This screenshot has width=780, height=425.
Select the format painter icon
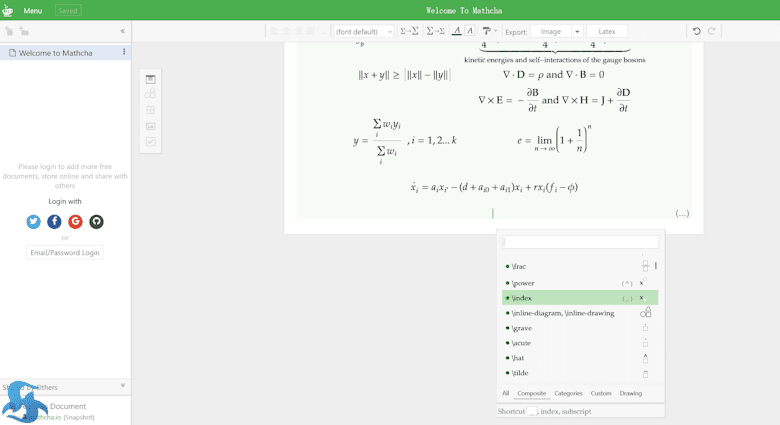(487, 31)
